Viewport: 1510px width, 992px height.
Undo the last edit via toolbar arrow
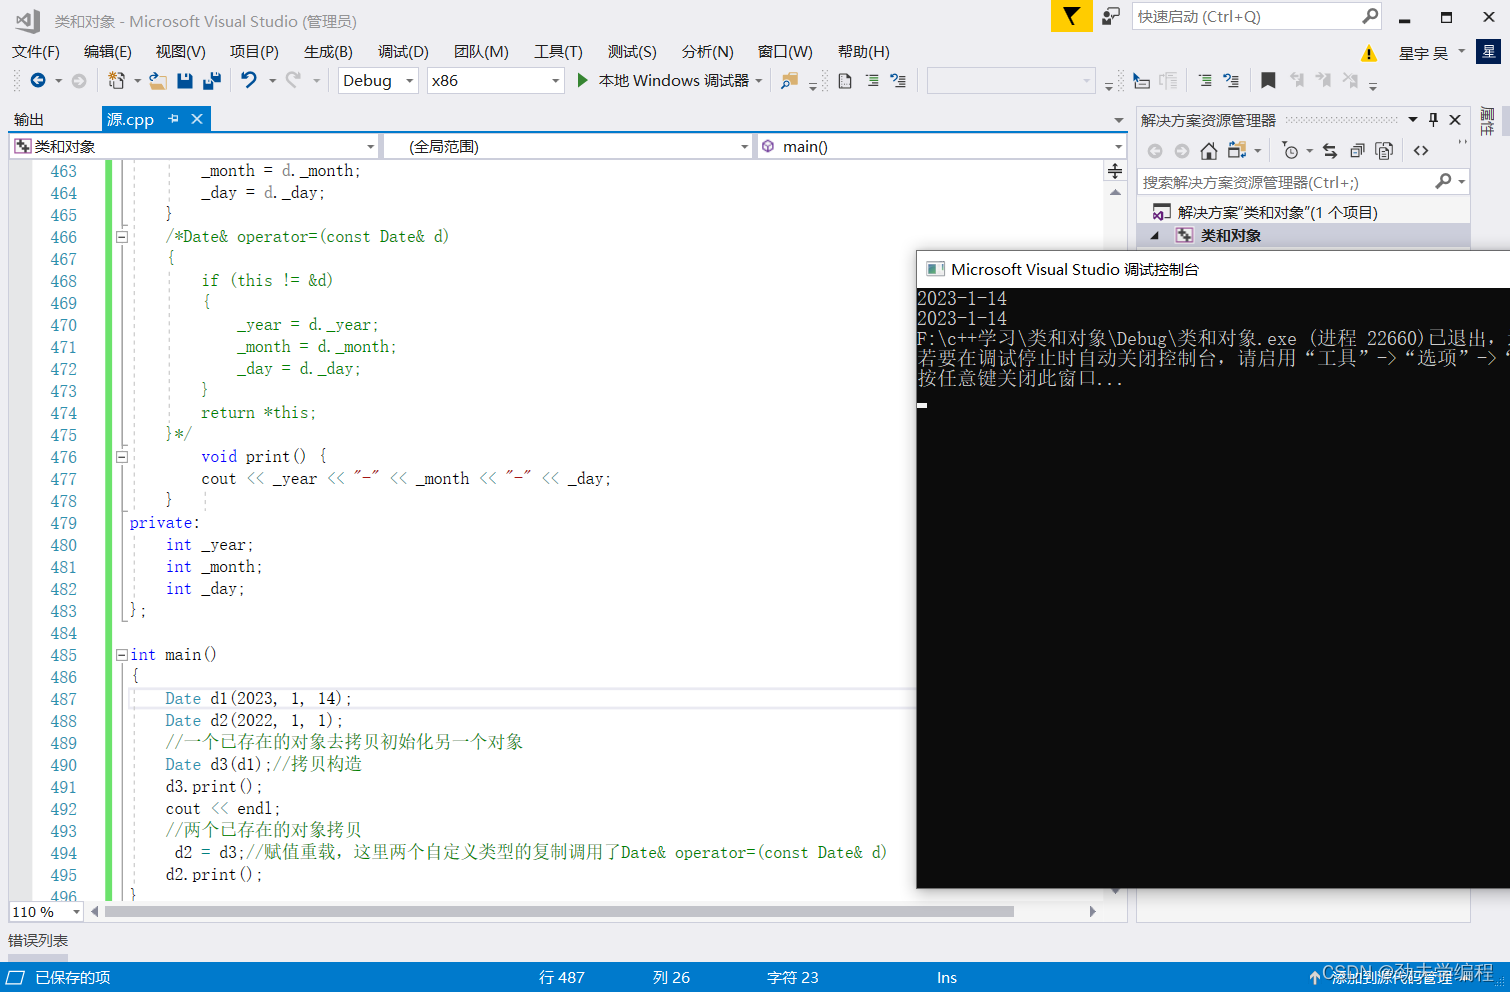pyautogui.click(x=249, y=80)
